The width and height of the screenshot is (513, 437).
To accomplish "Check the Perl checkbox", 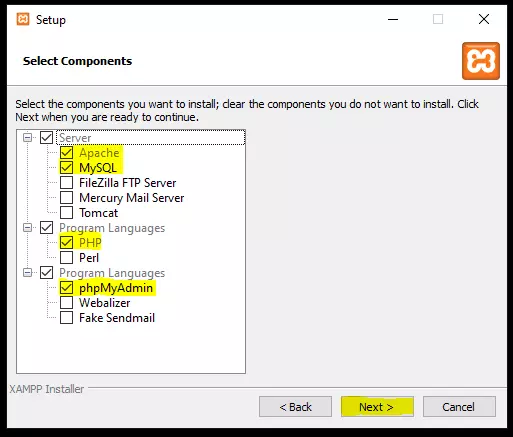I will tap(66, 258).
